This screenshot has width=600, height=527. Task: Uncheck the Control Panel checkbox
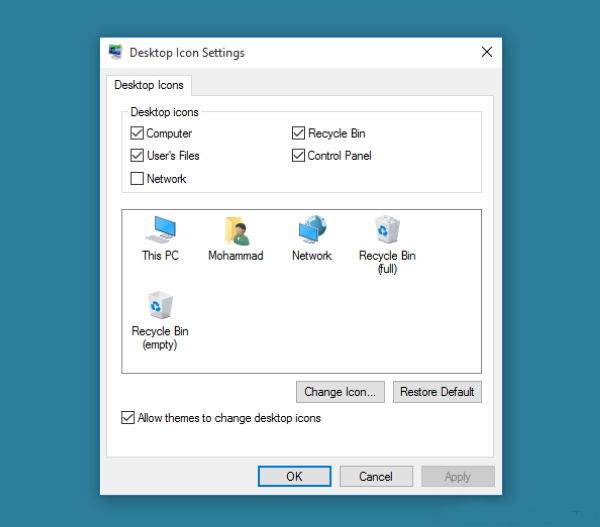298,155
